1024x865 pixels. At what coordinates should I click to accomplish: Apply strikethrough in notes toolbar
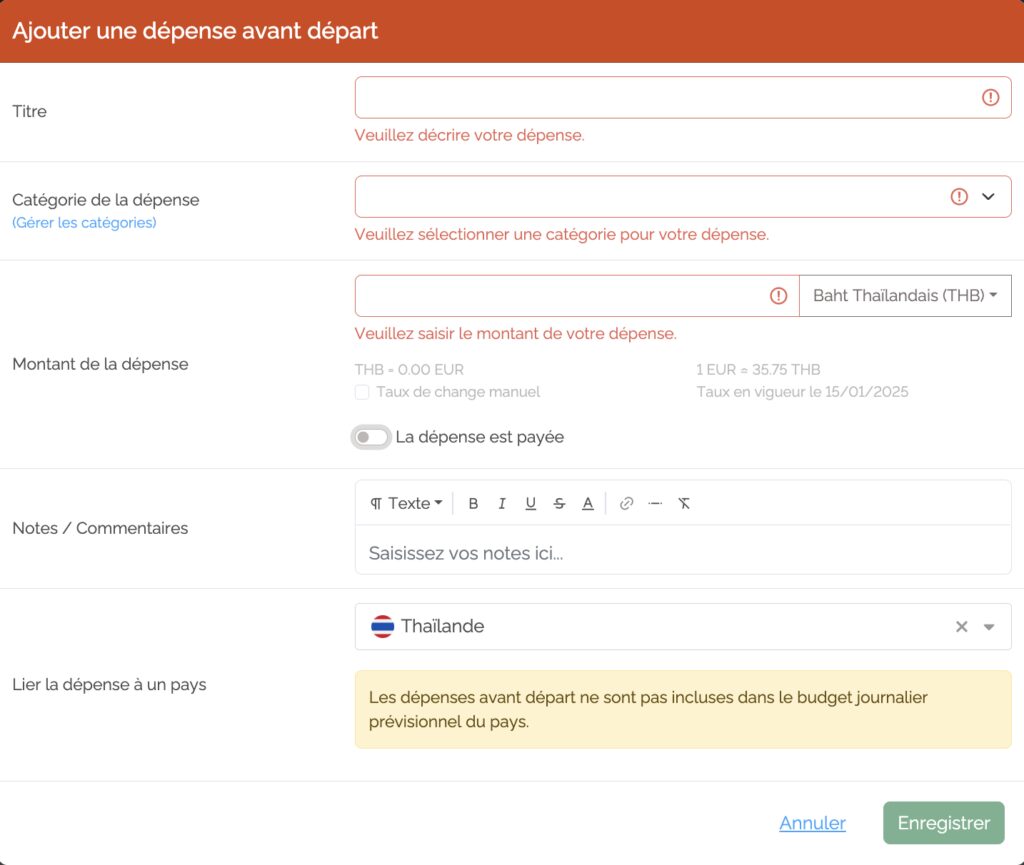559,503
